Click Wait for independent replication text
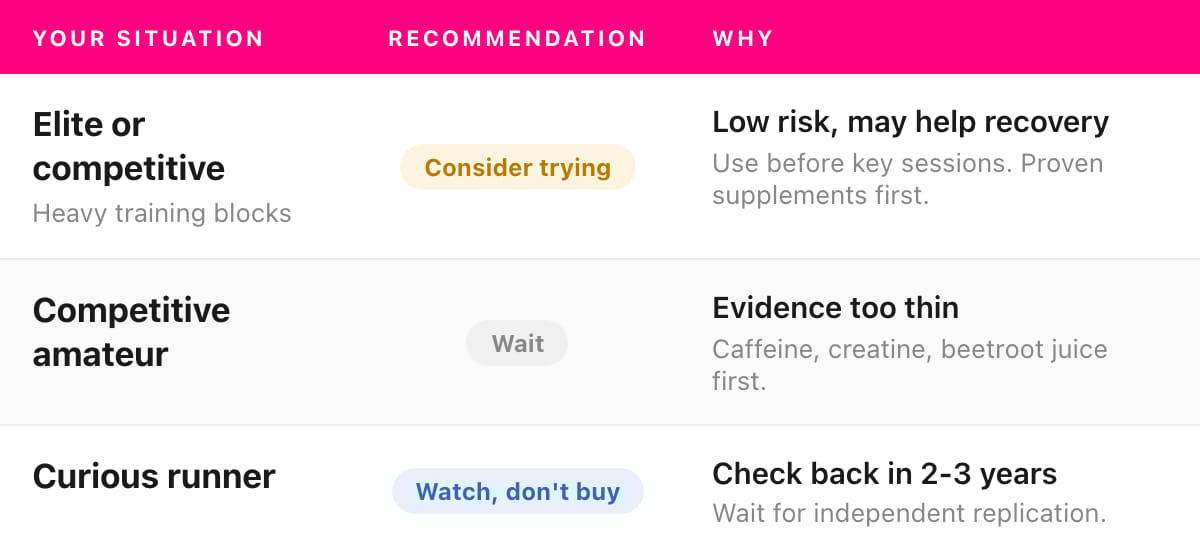Viewport: 1200px width, 558px height. point(909,514)
